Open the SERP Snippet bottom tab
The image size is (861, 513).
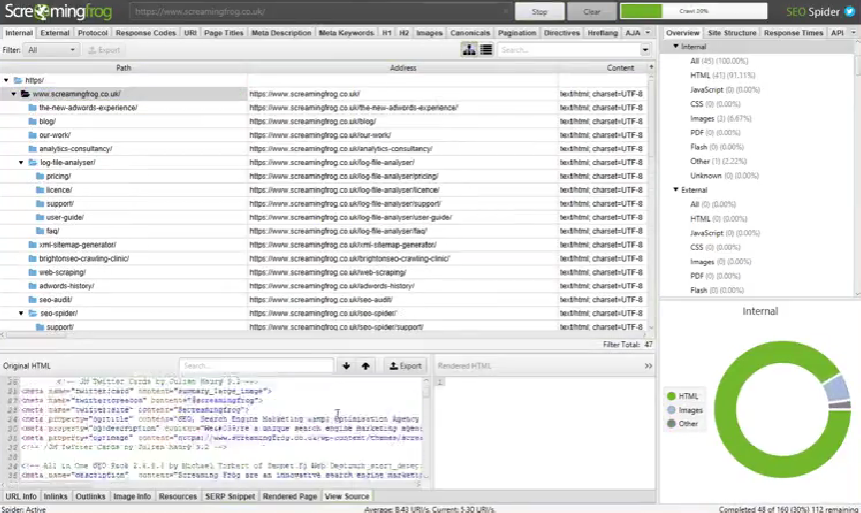230,497
